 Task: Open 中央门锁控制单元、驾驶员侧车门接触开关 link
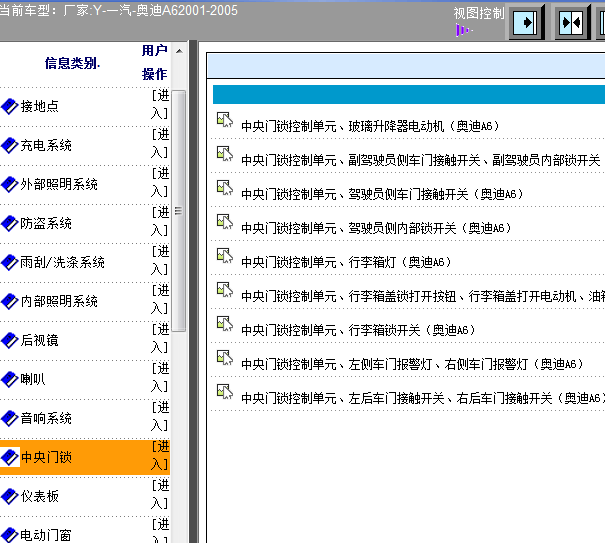click(382, 194)
